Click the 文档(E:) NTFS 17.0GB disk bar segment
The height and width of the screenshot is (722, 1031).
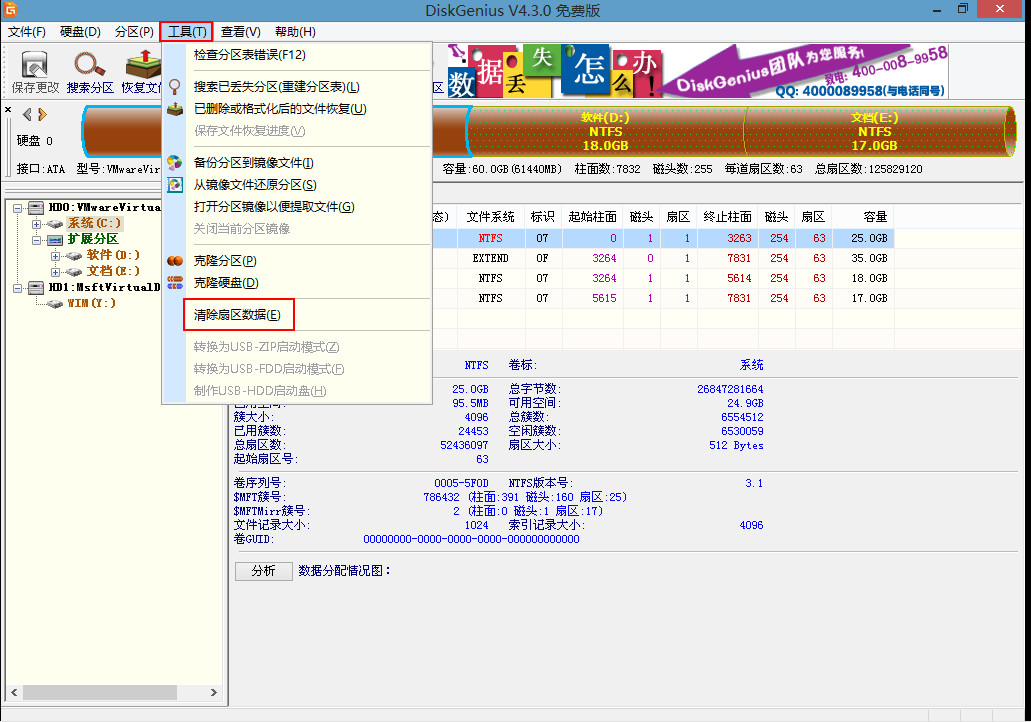(875, 132)
